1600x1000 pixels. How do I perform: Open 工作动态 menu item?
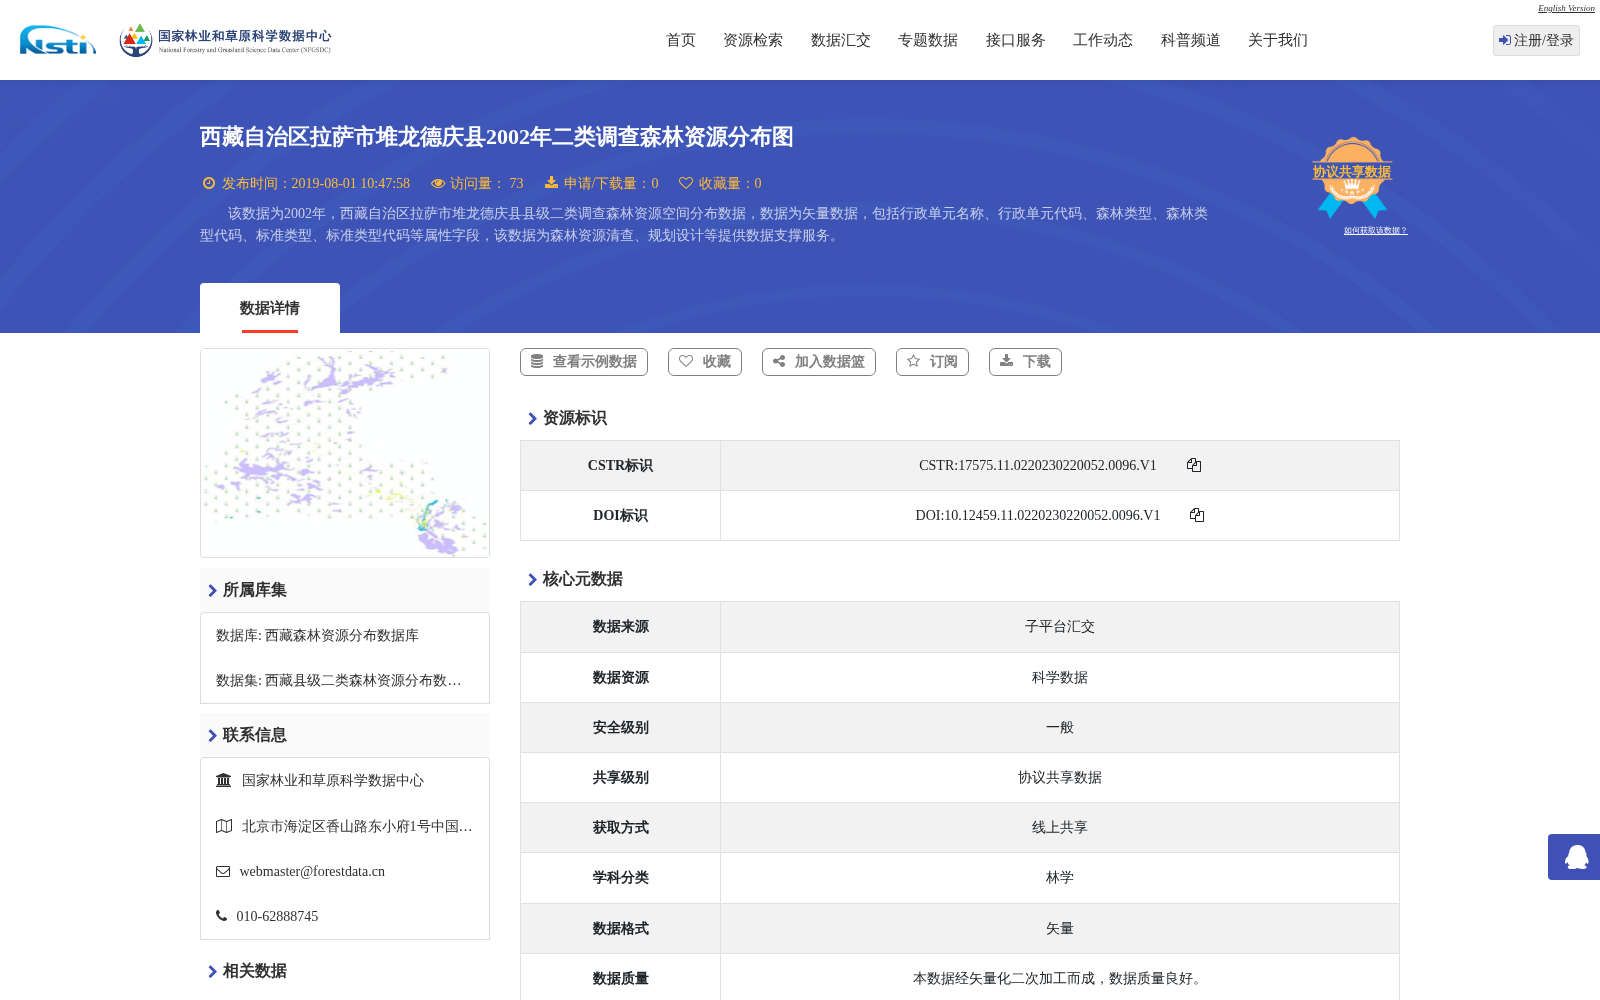(x=1103, y=40)
